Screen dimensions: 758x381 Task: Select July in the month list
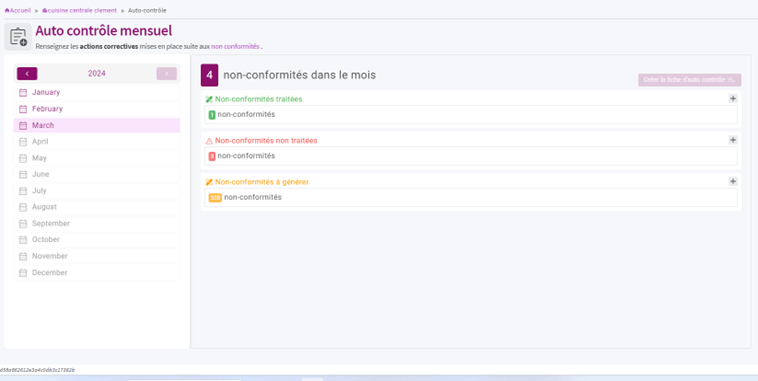point(97,190)
